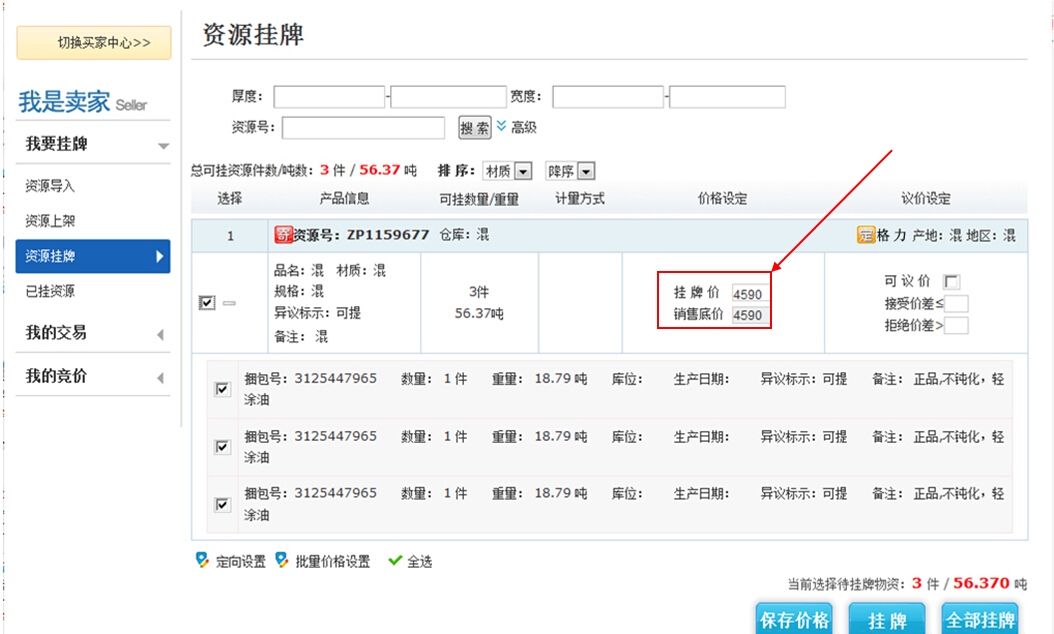1054x634 pixels.
Task: Open the 降序 order dropdown
Action: (x=571, y=171)
